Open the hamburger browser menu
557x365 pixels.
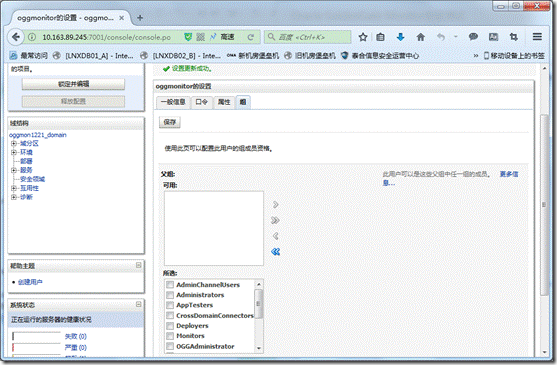(537, 37)
